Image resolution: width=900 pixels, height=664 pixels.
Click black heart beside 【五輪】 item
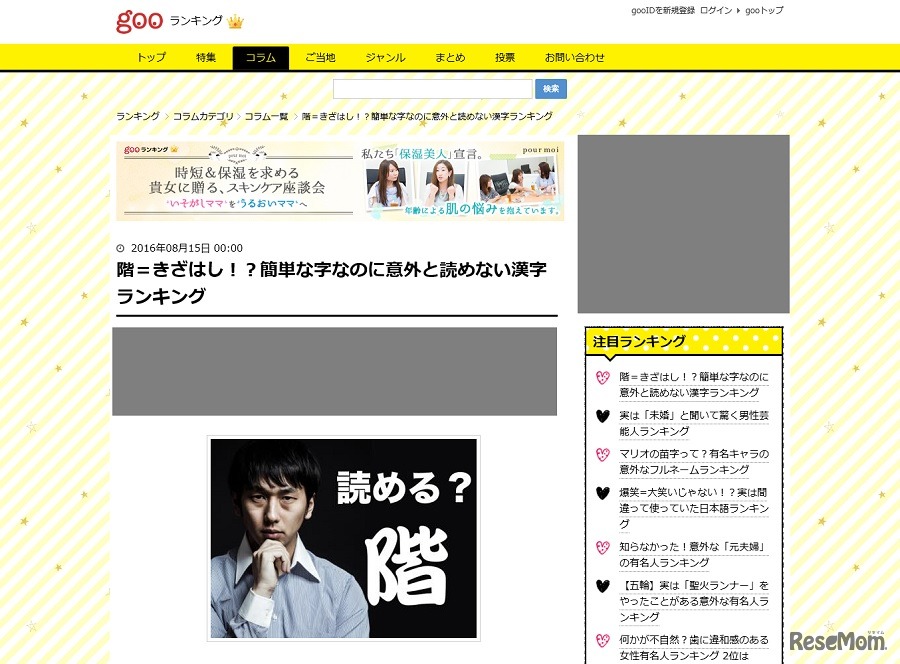(x=602, y=586)
